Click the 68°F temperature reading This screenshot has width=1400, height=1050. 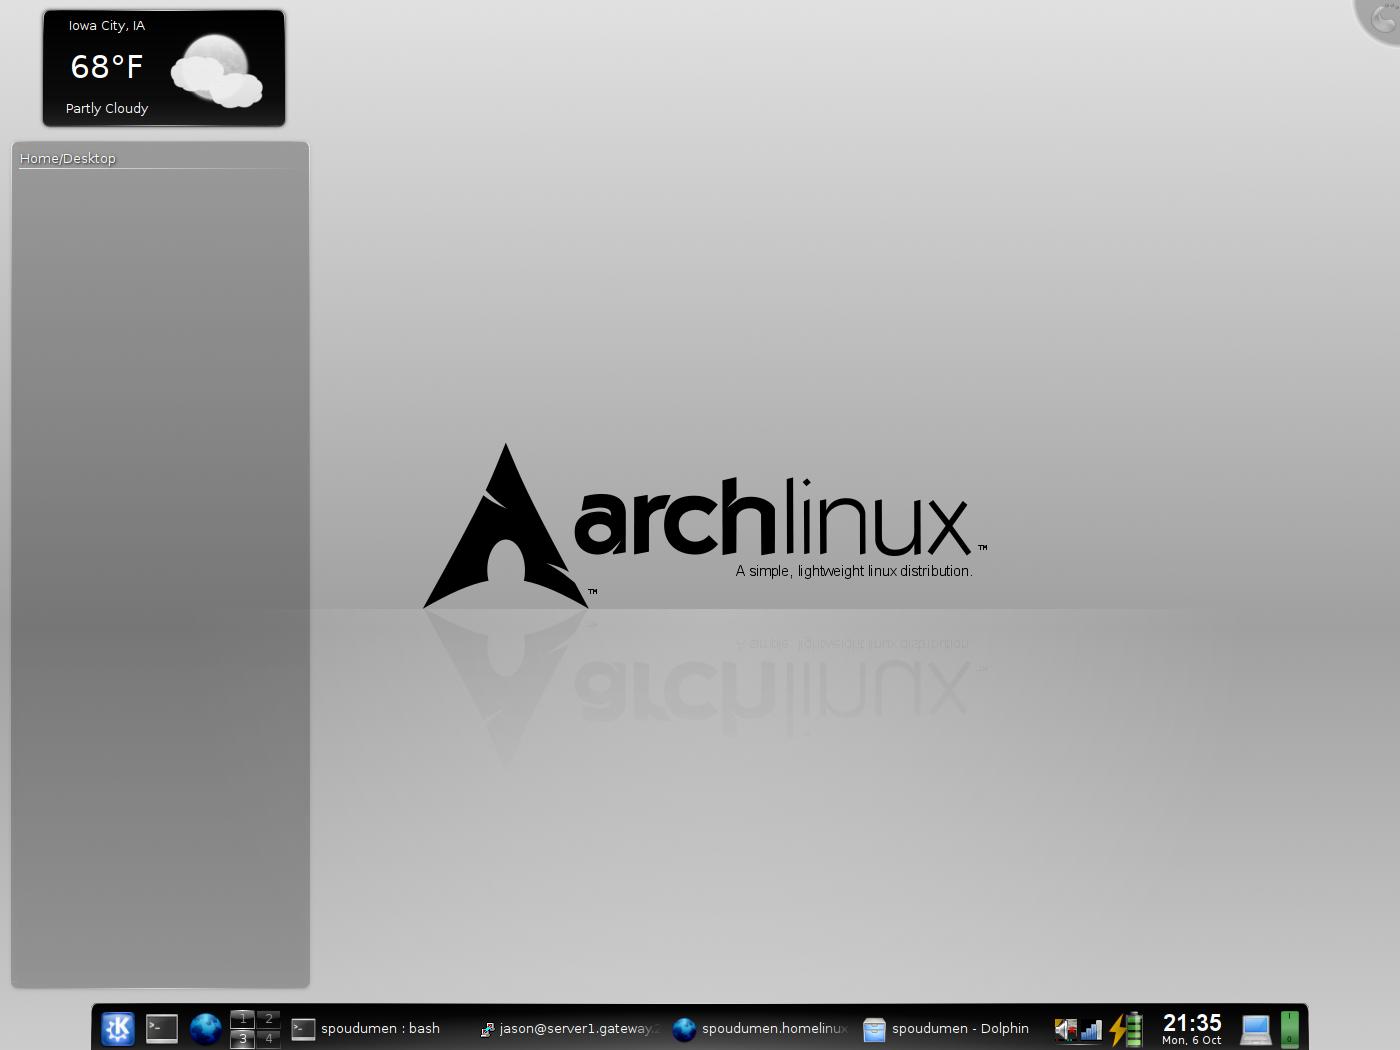pyautogui.click(x=106, y=66)
